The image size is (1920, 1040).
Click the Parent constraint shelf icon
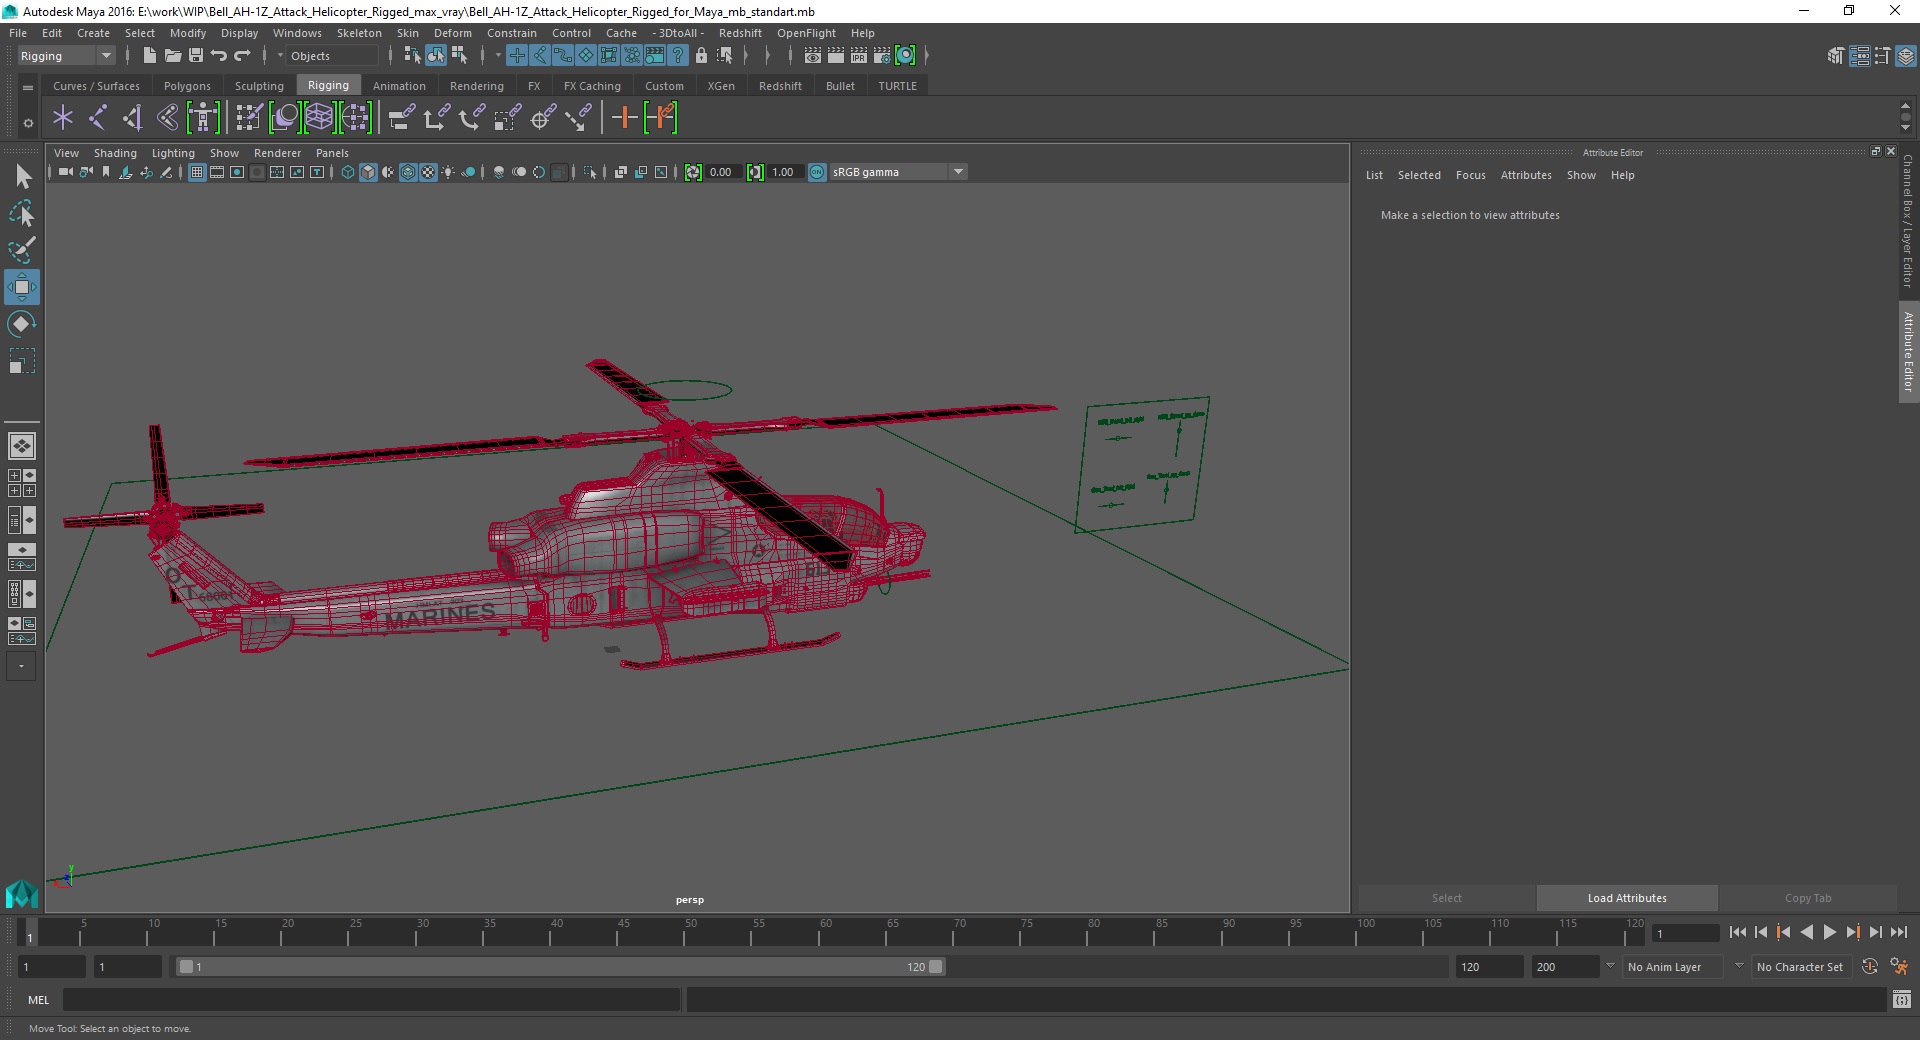[402, 118]
